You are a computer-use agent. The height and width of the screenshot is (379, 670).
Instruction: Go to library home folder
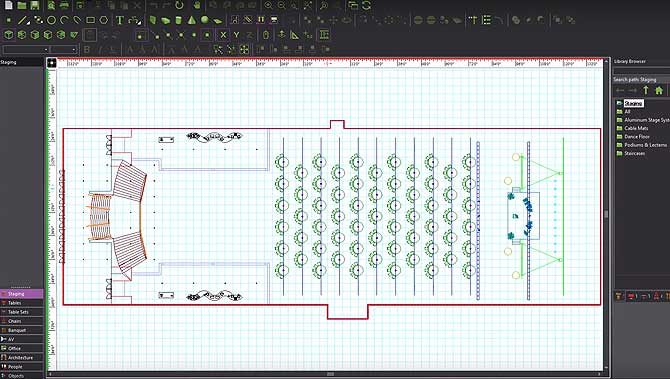click(659, 90)
